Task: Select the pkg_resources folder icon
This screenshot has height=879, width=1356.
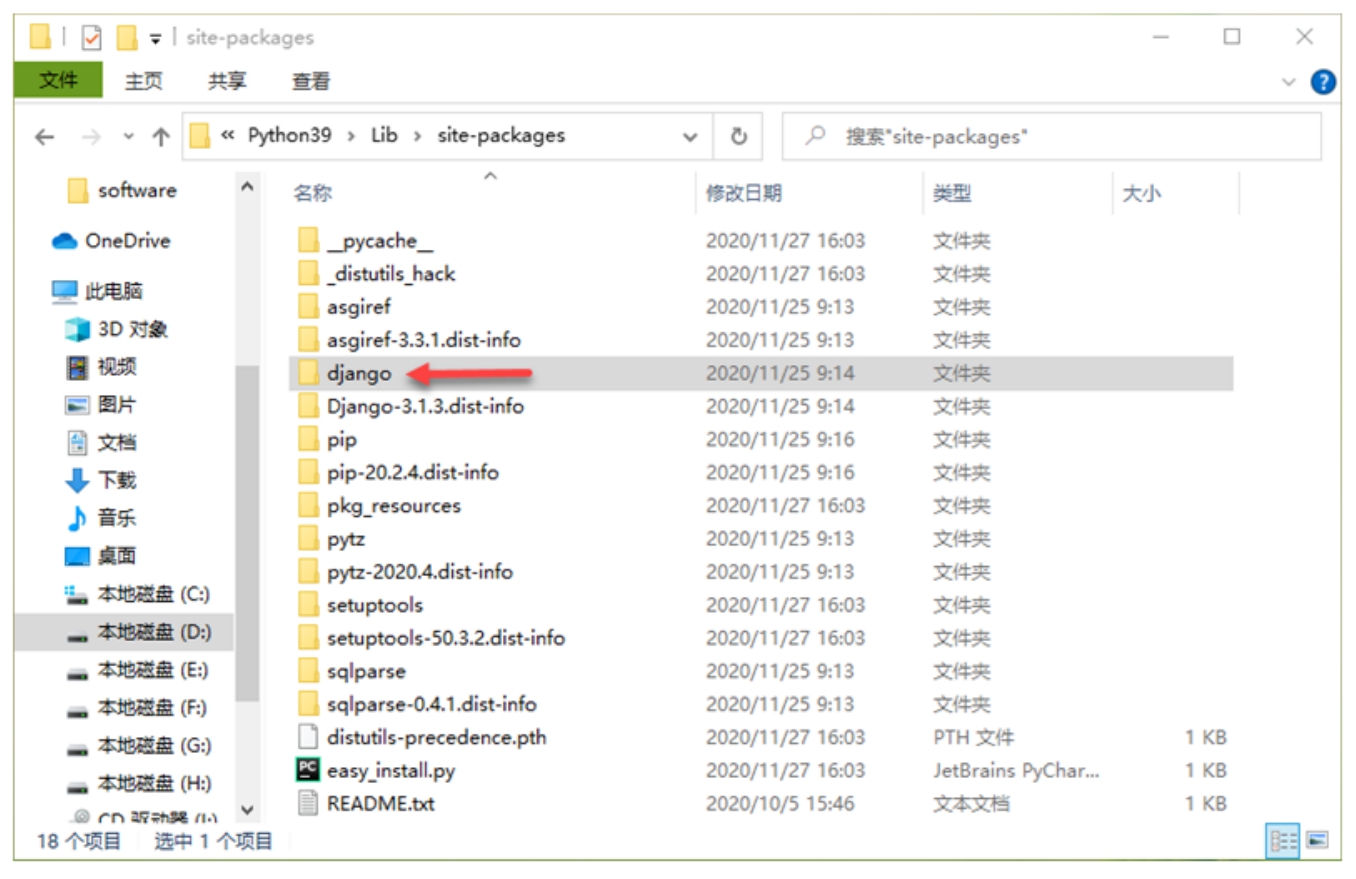Action: point(309,505)
